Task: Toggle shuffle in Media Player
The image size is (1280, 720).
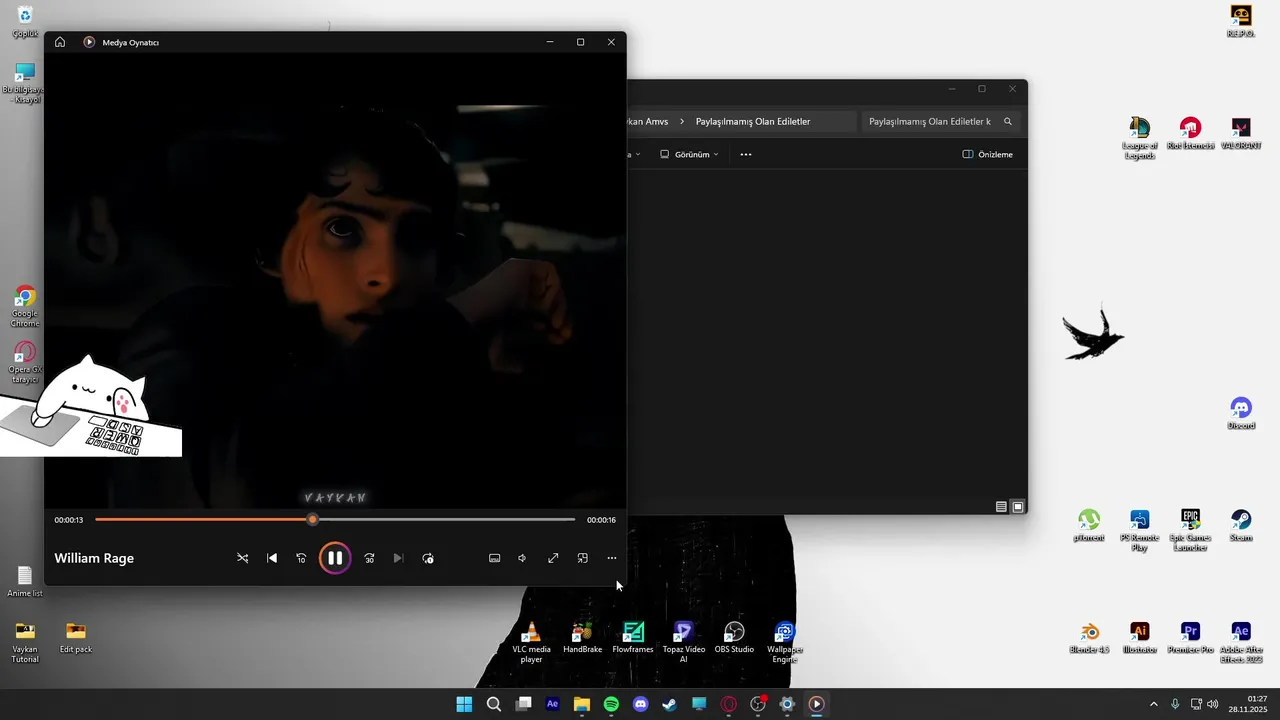Action: [243, 558]
